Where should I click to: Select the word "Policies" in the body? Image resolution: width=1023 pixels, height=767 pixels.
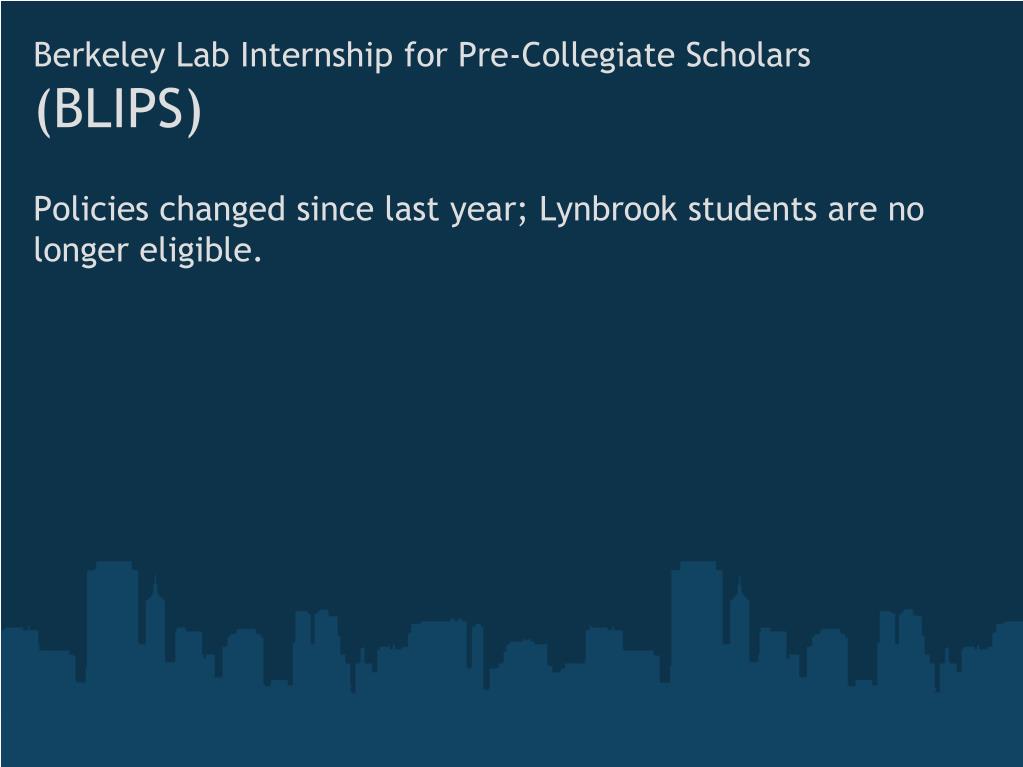[x=91, y=209]
